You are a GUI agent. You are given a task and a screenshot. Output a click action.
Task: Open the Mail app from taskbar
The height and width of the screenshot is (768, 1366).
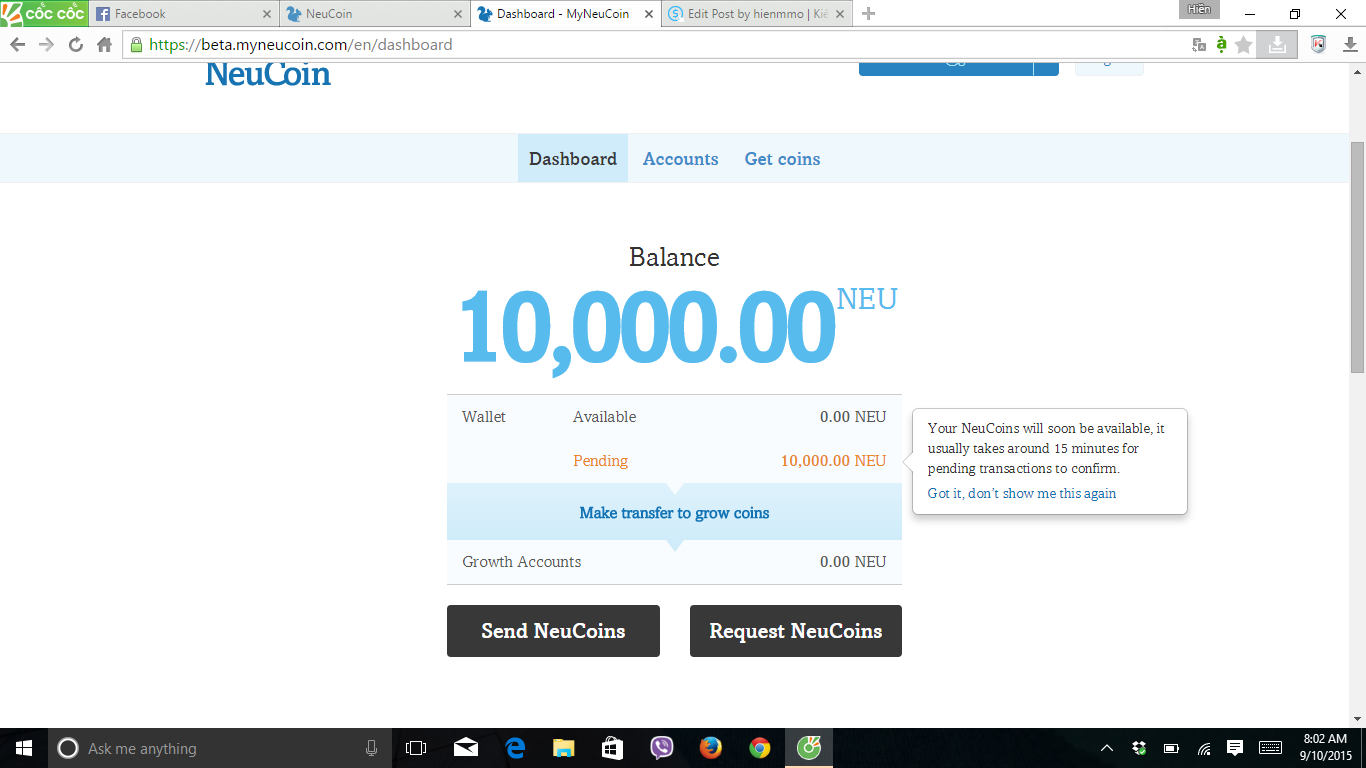coord(465,748)
